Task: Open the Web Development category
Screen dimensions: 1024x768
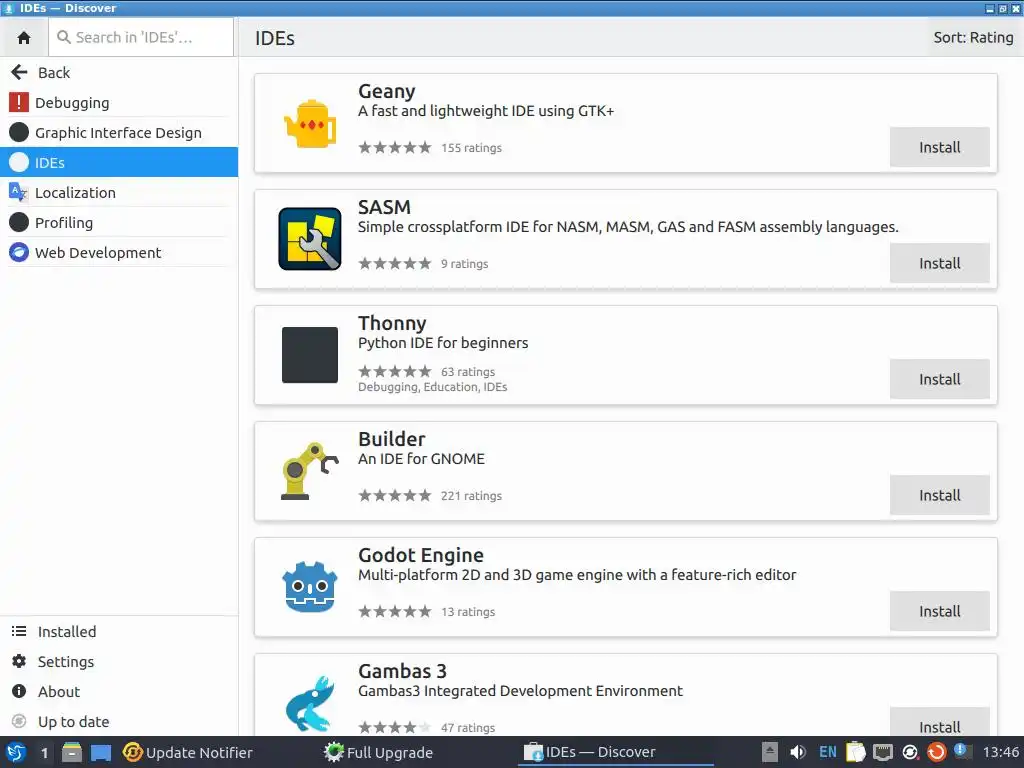Action: tap(119, 253)
